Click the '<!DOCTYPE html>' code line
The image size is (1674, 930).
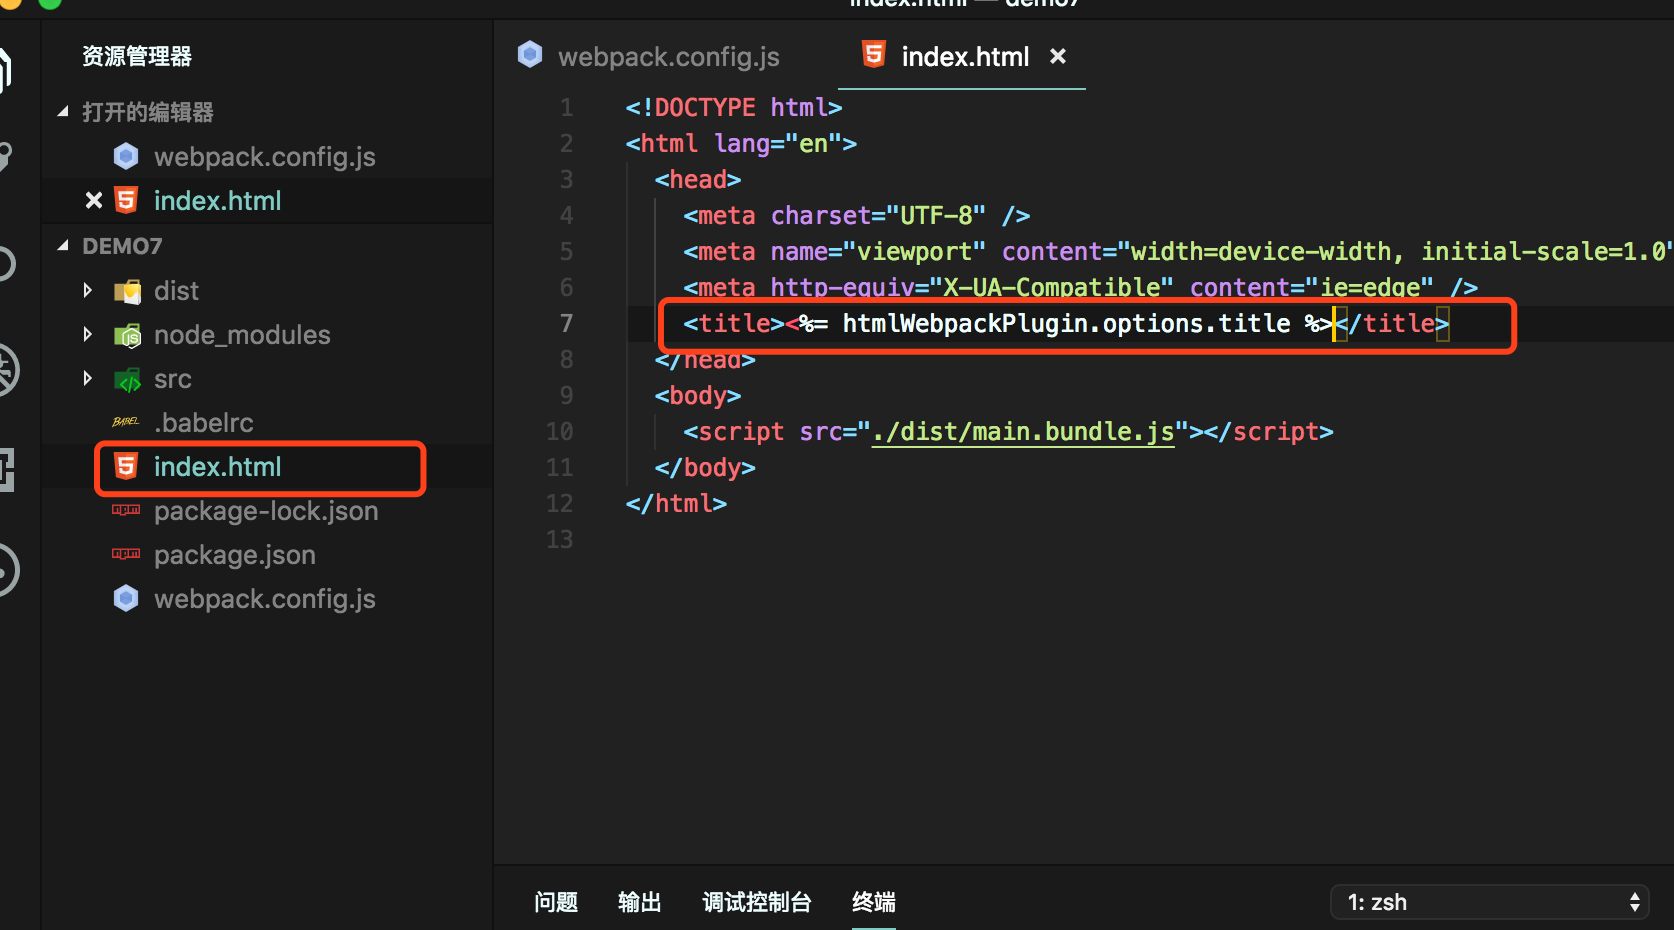pos(734,107)
